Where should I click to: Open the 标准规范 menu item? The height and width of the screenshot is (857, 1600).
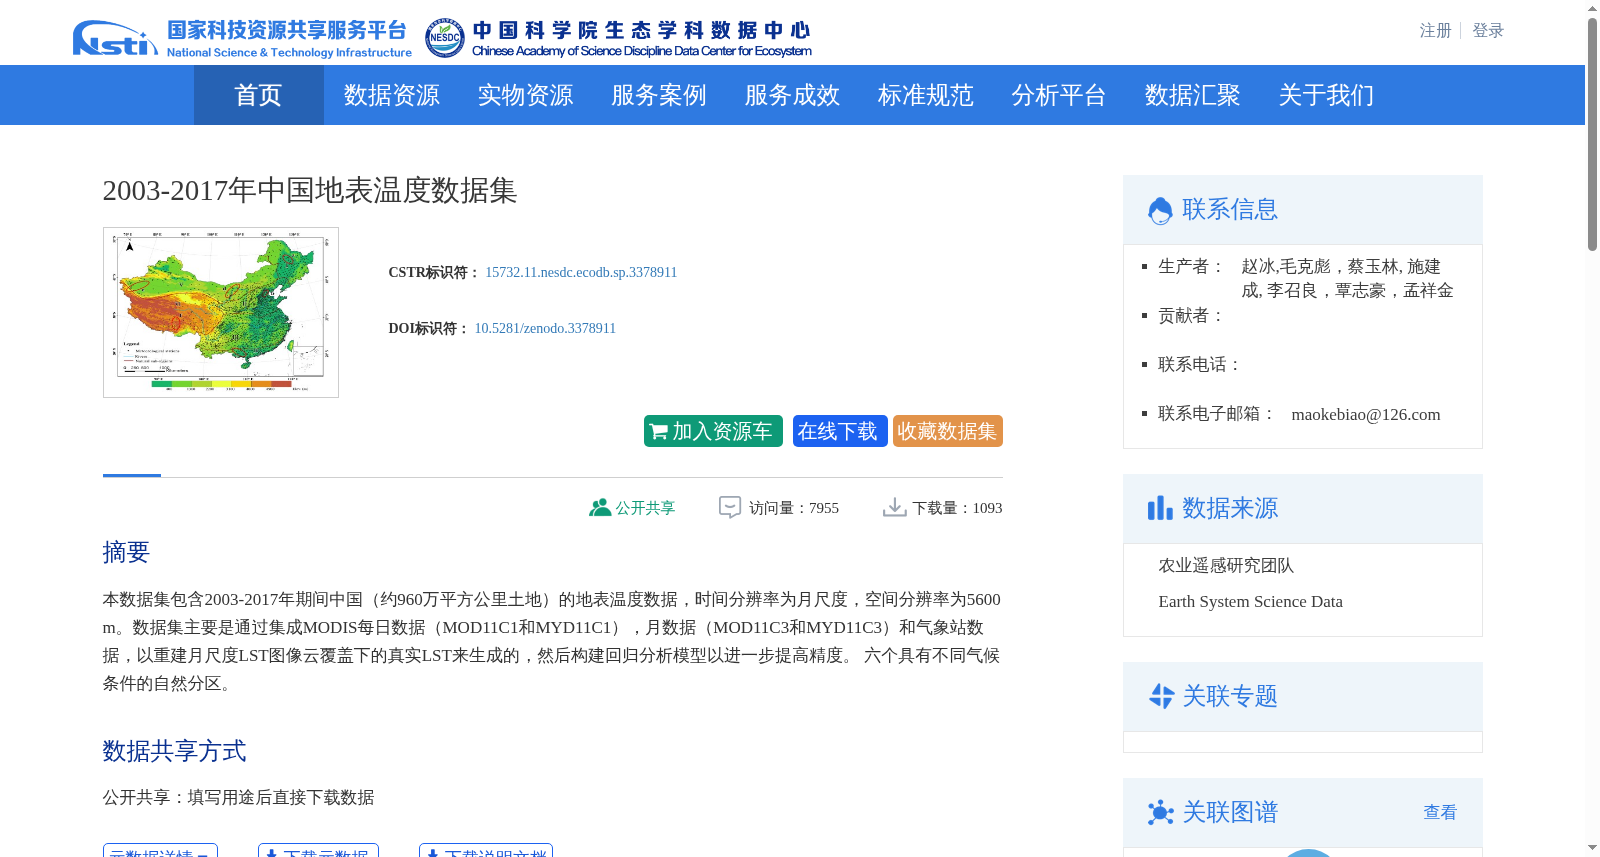point(926,95)
